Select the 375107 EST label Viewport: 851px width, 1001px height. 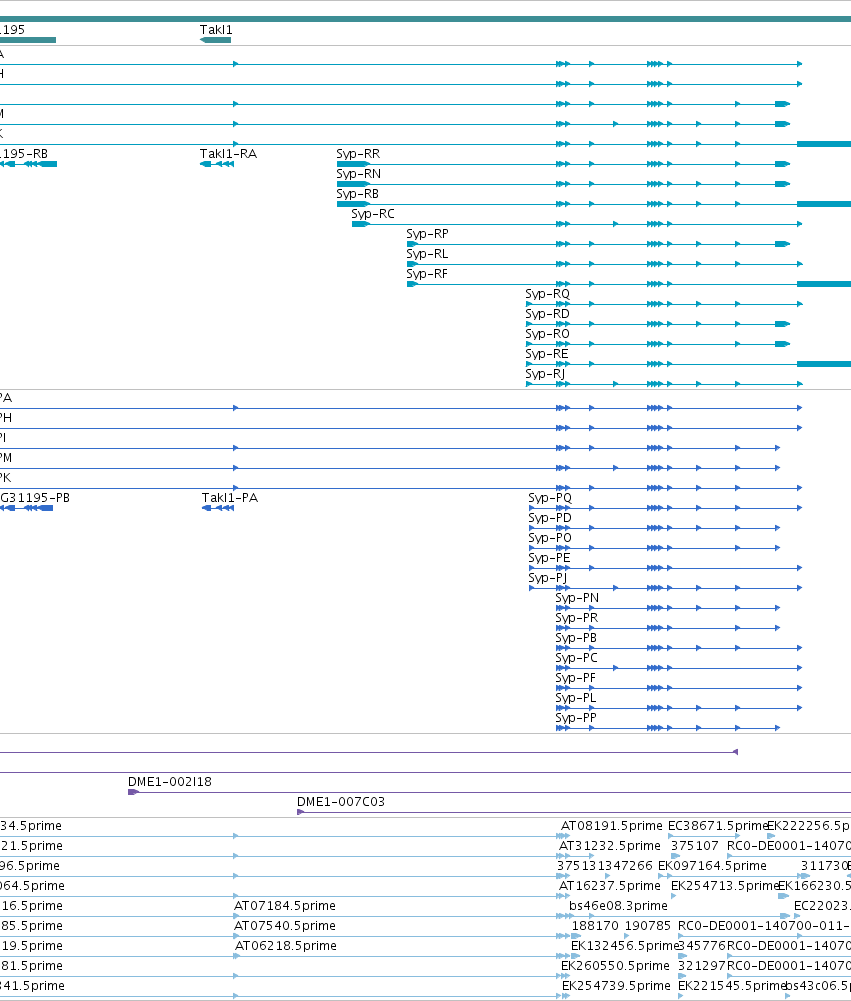pyautogui.click(x=695, y=846)
